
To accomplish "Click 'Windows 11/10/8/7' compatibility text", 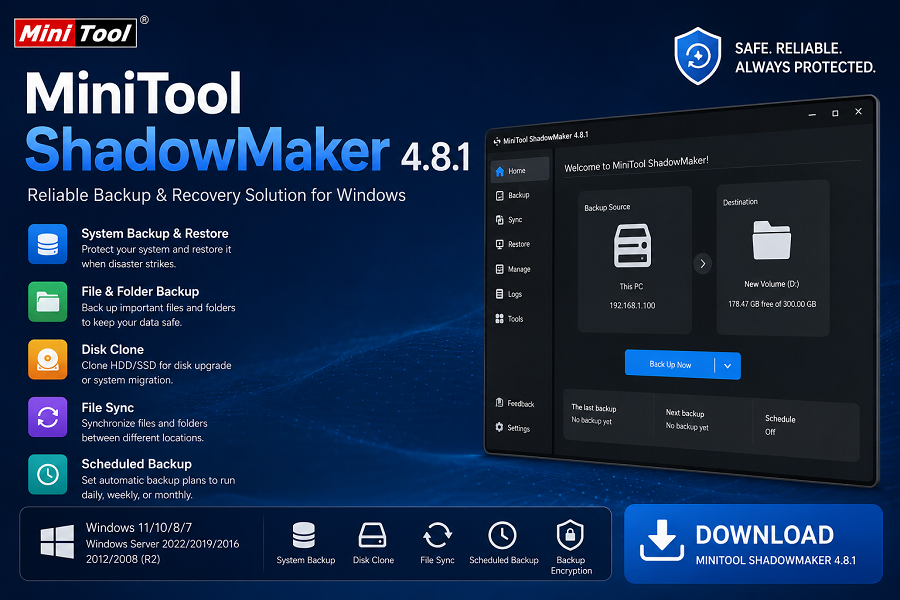I will point(139,528).
